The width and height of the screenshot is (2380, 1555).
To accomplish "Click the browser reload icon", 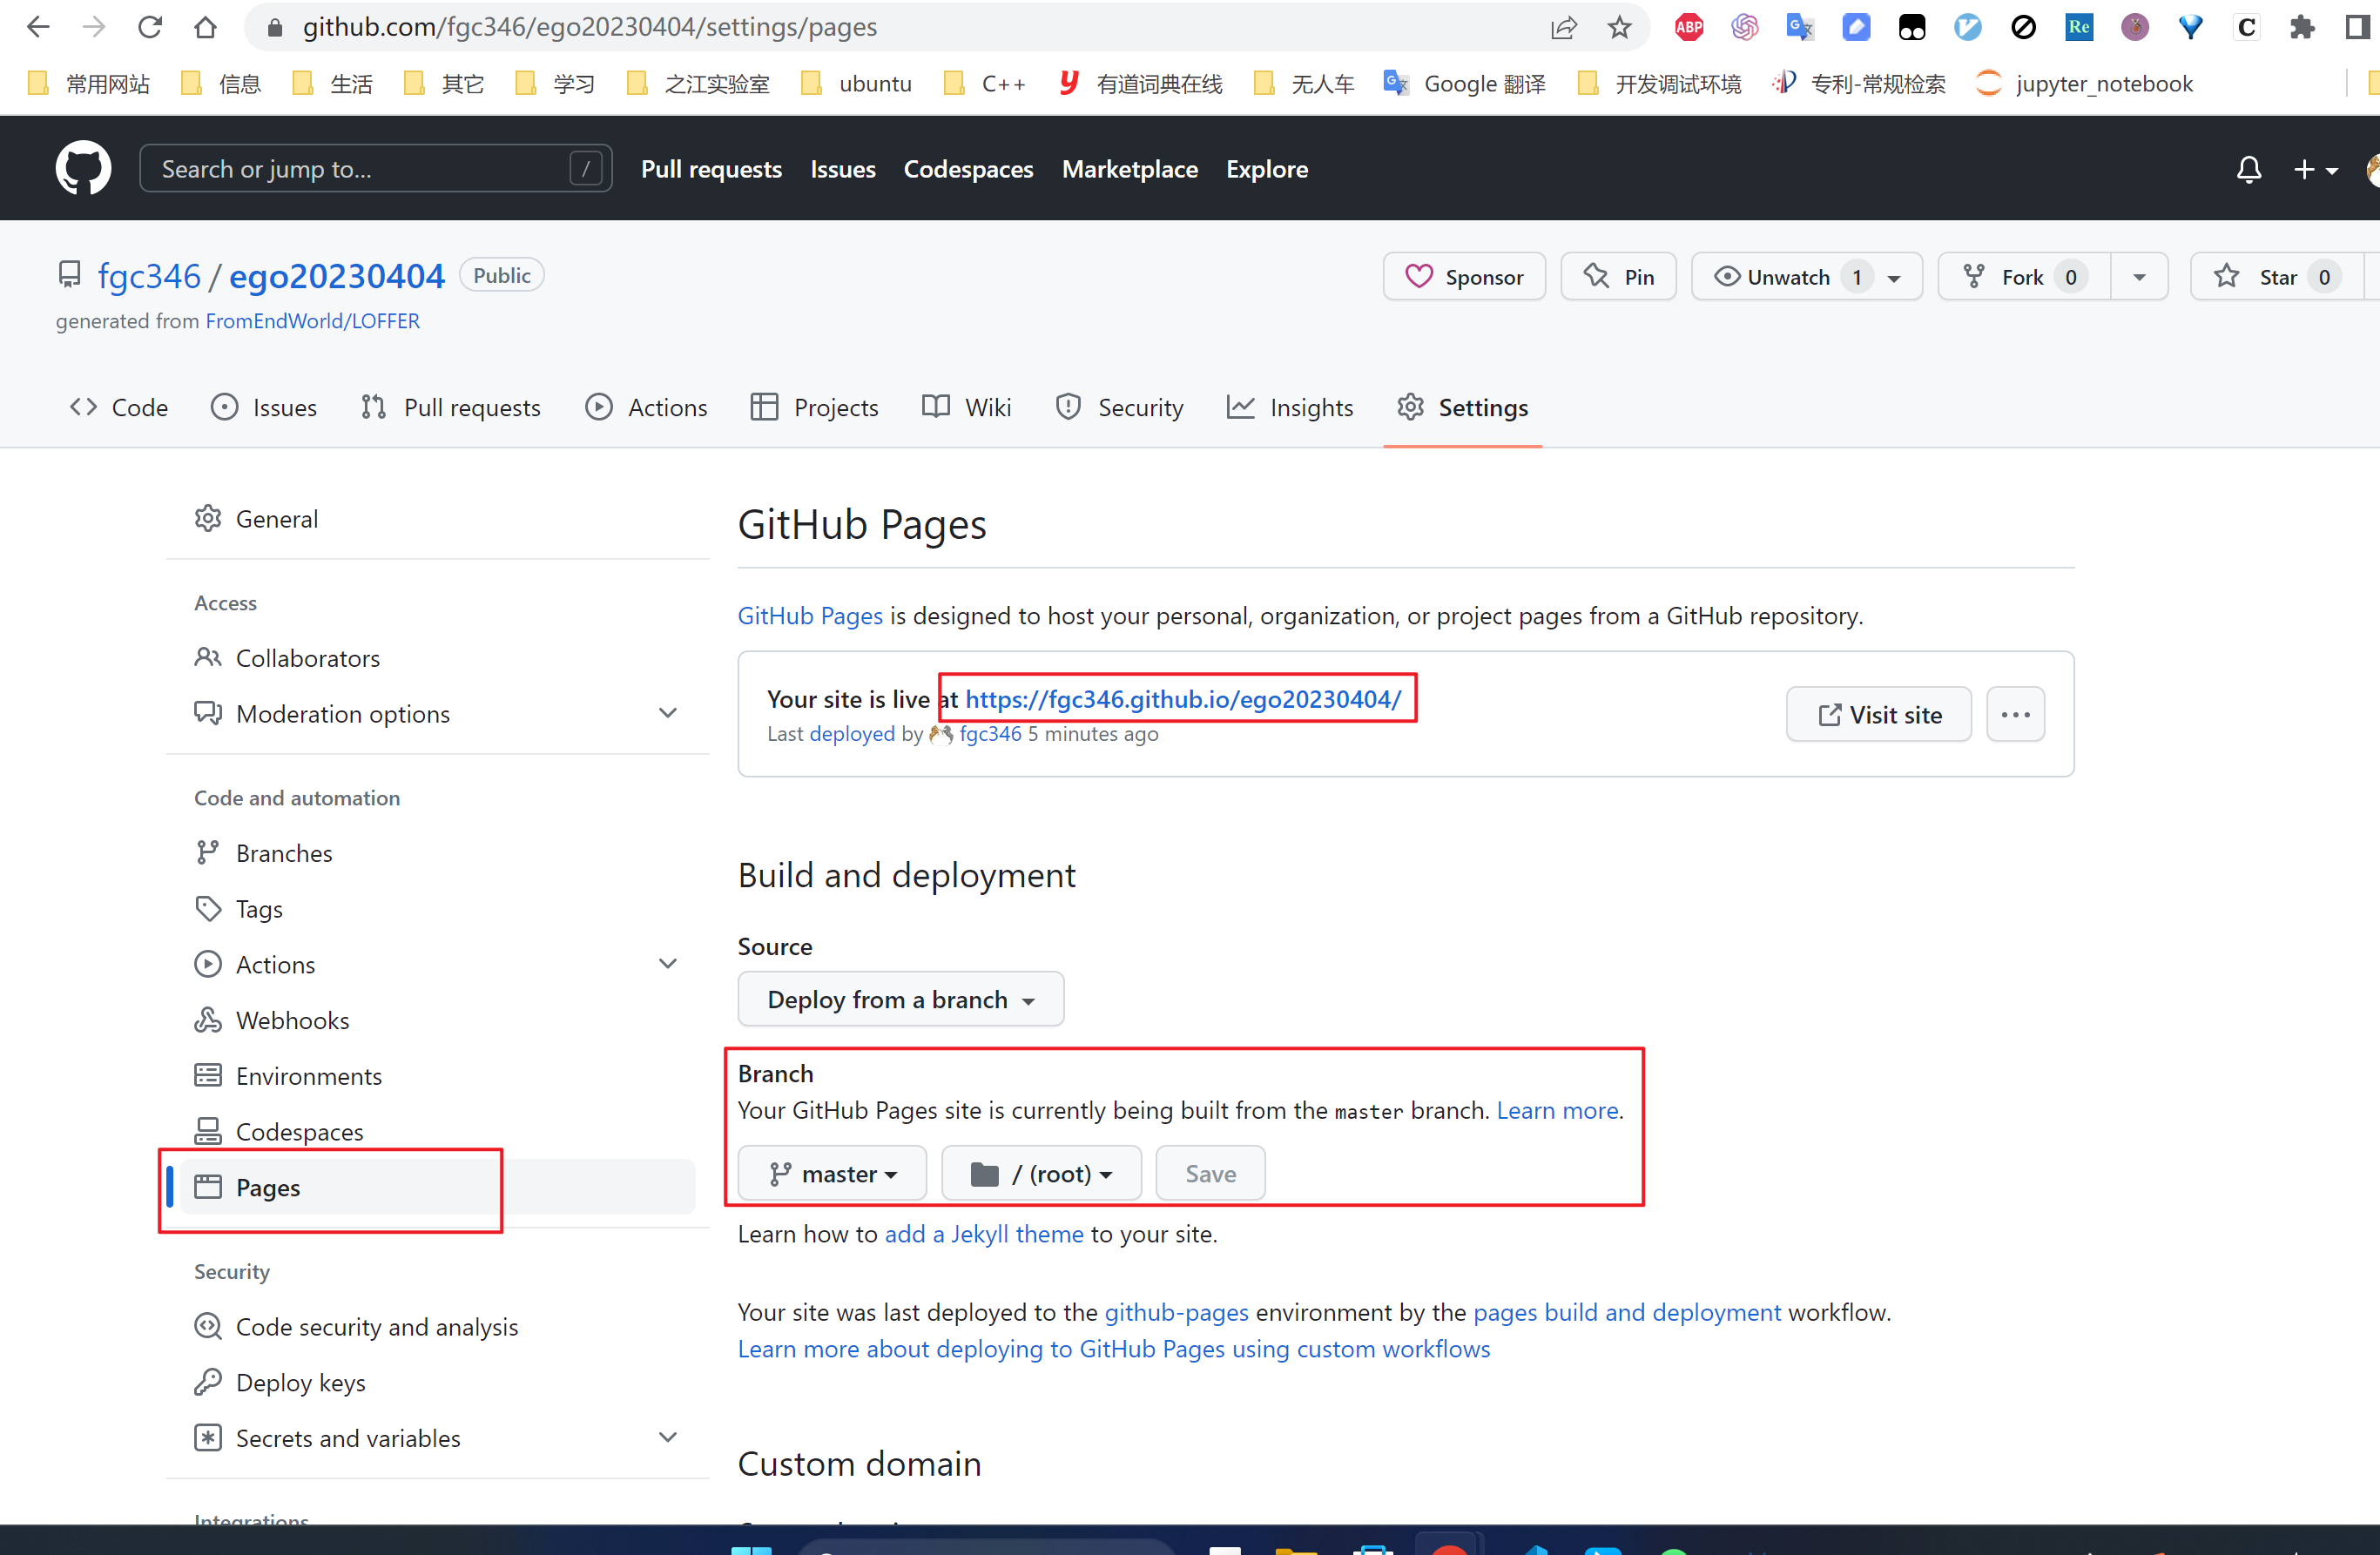I will tap(150, 27).
